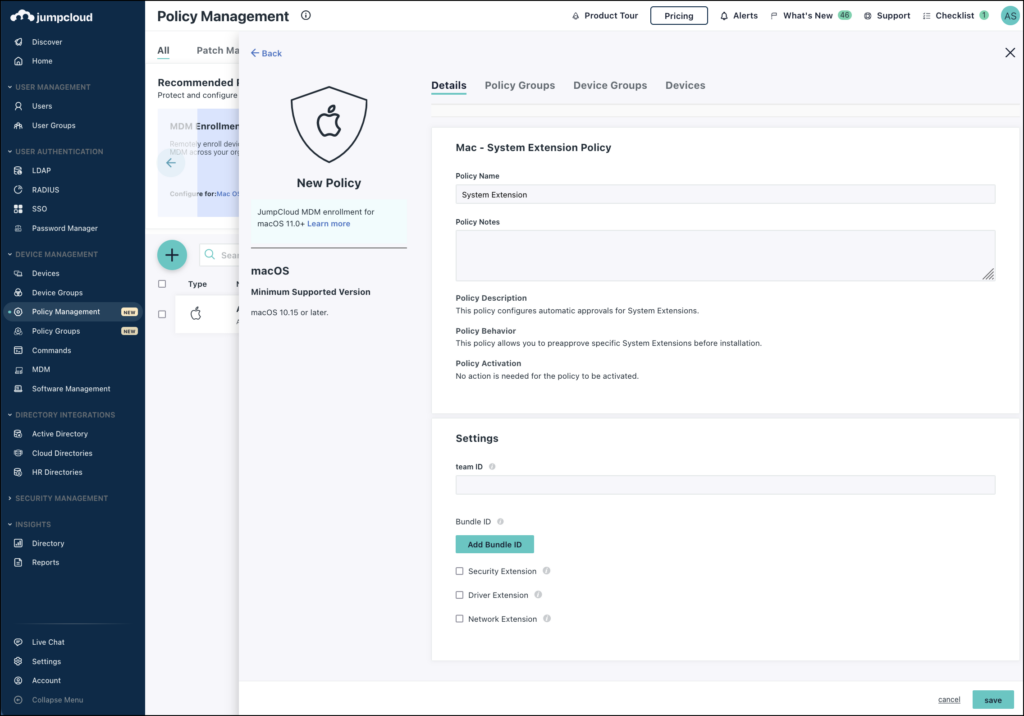
Task: Go to Home in the sidebar
Action: [x=42, y=61]
